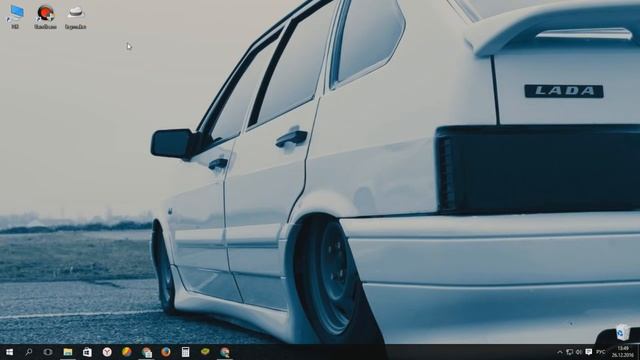The width and height of the screenshot is (640, 360).
Task: Open the network status tray icon
Action: coord(569,352)
